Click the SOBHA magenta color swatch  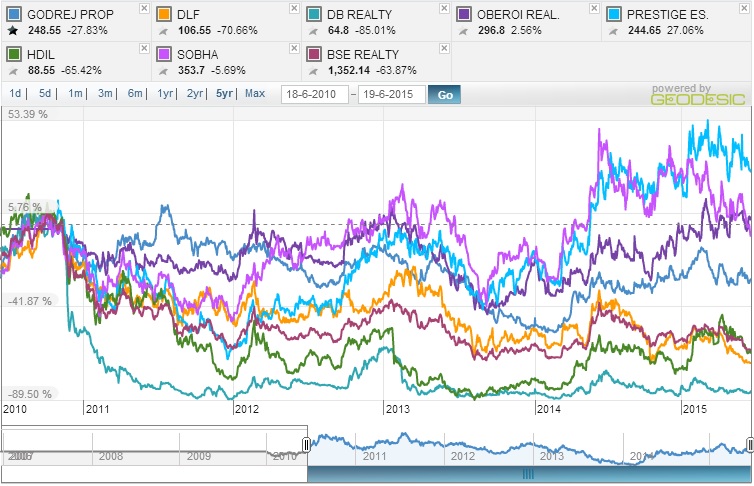[x=163, y=55]
